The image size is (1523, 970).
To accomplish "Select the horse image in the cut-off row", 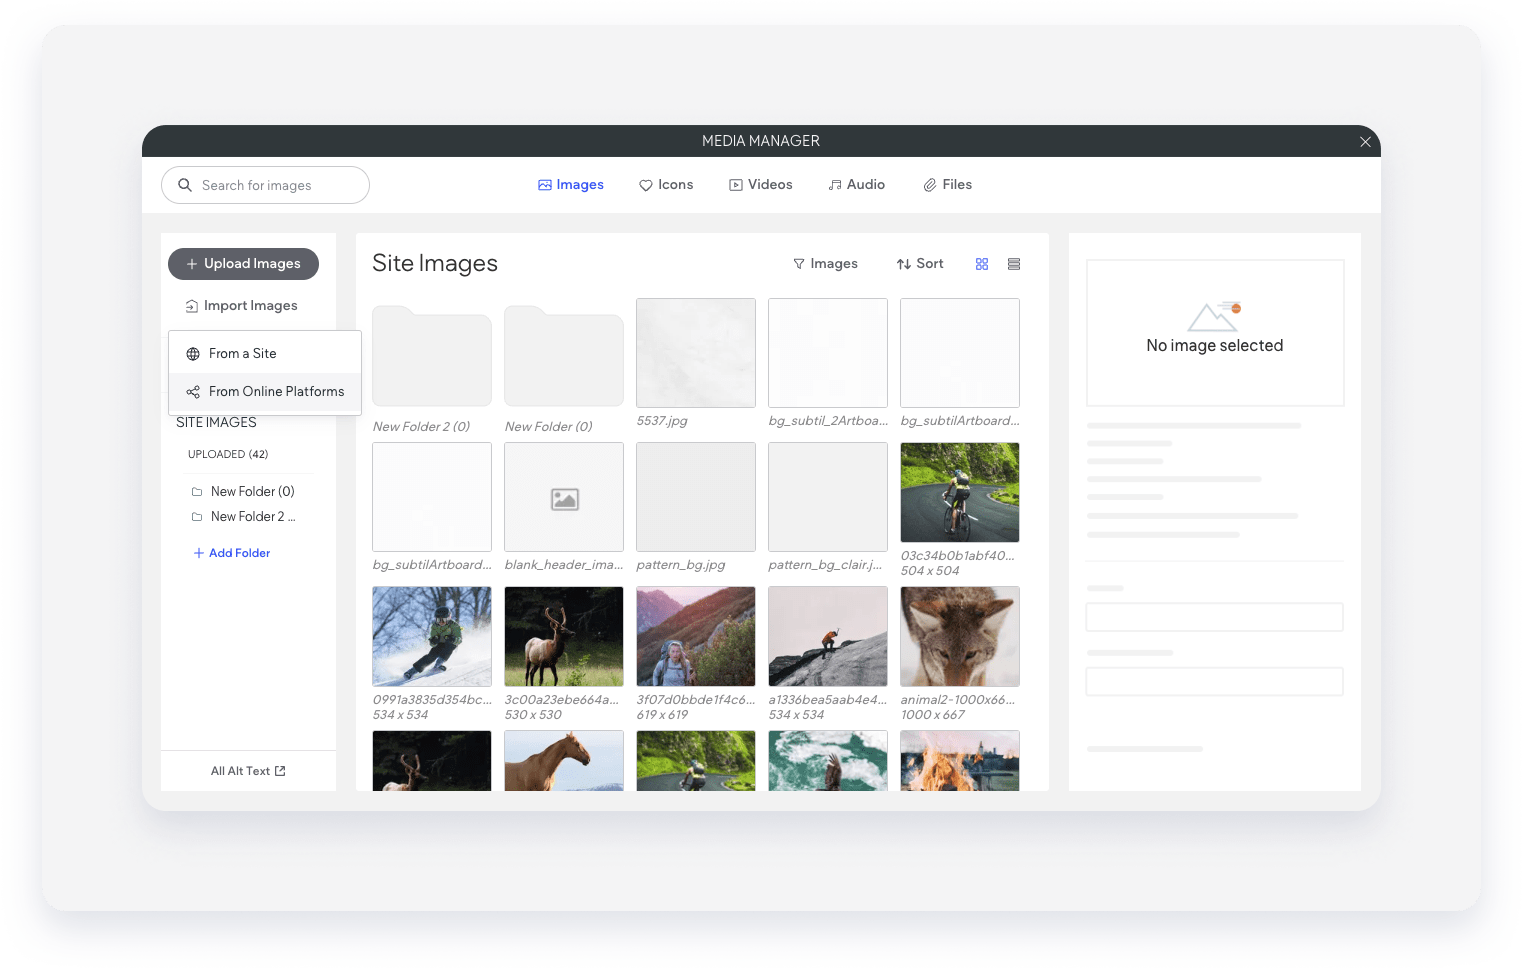I will (564, 761).
